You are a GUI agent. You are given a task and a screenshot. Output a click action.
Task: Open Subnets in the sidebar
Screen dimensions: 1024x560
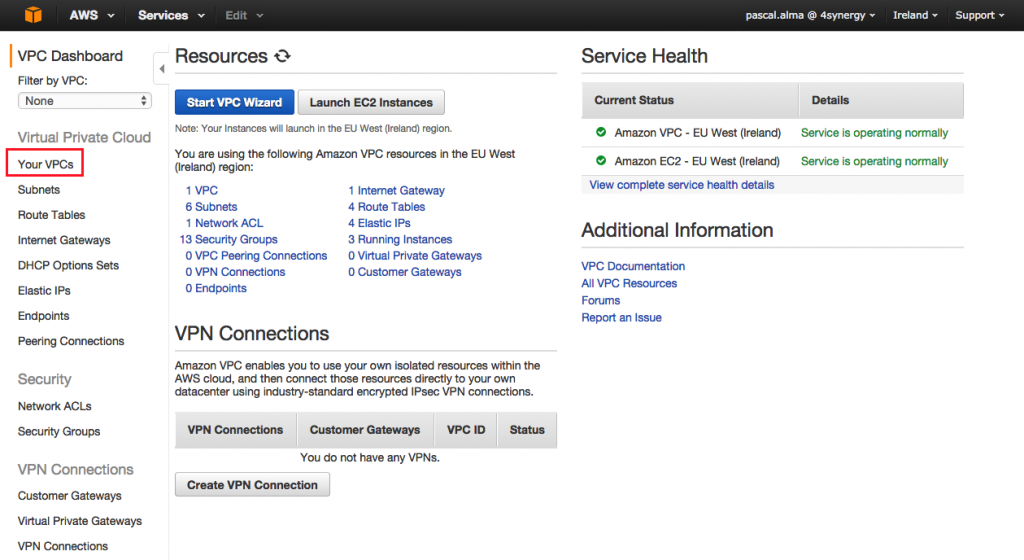[x=39, y=190]
